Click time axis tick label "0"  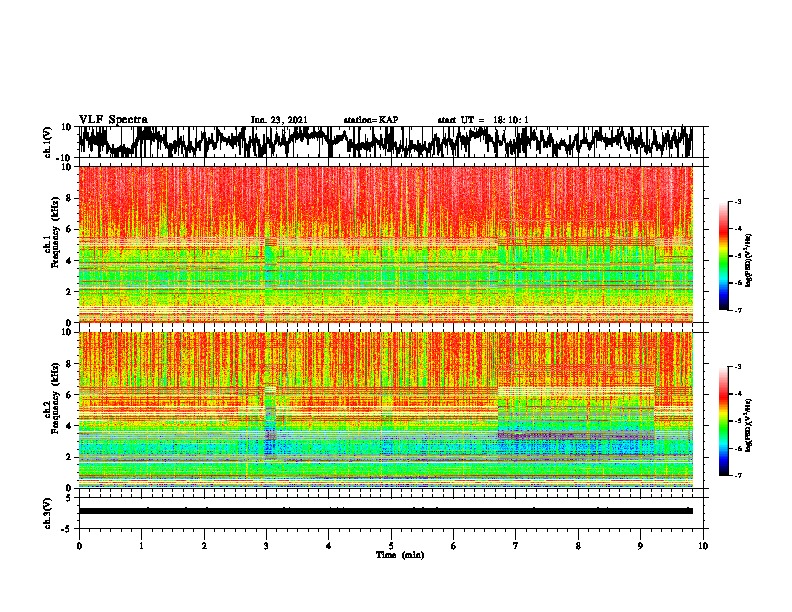tap(79, 546)
